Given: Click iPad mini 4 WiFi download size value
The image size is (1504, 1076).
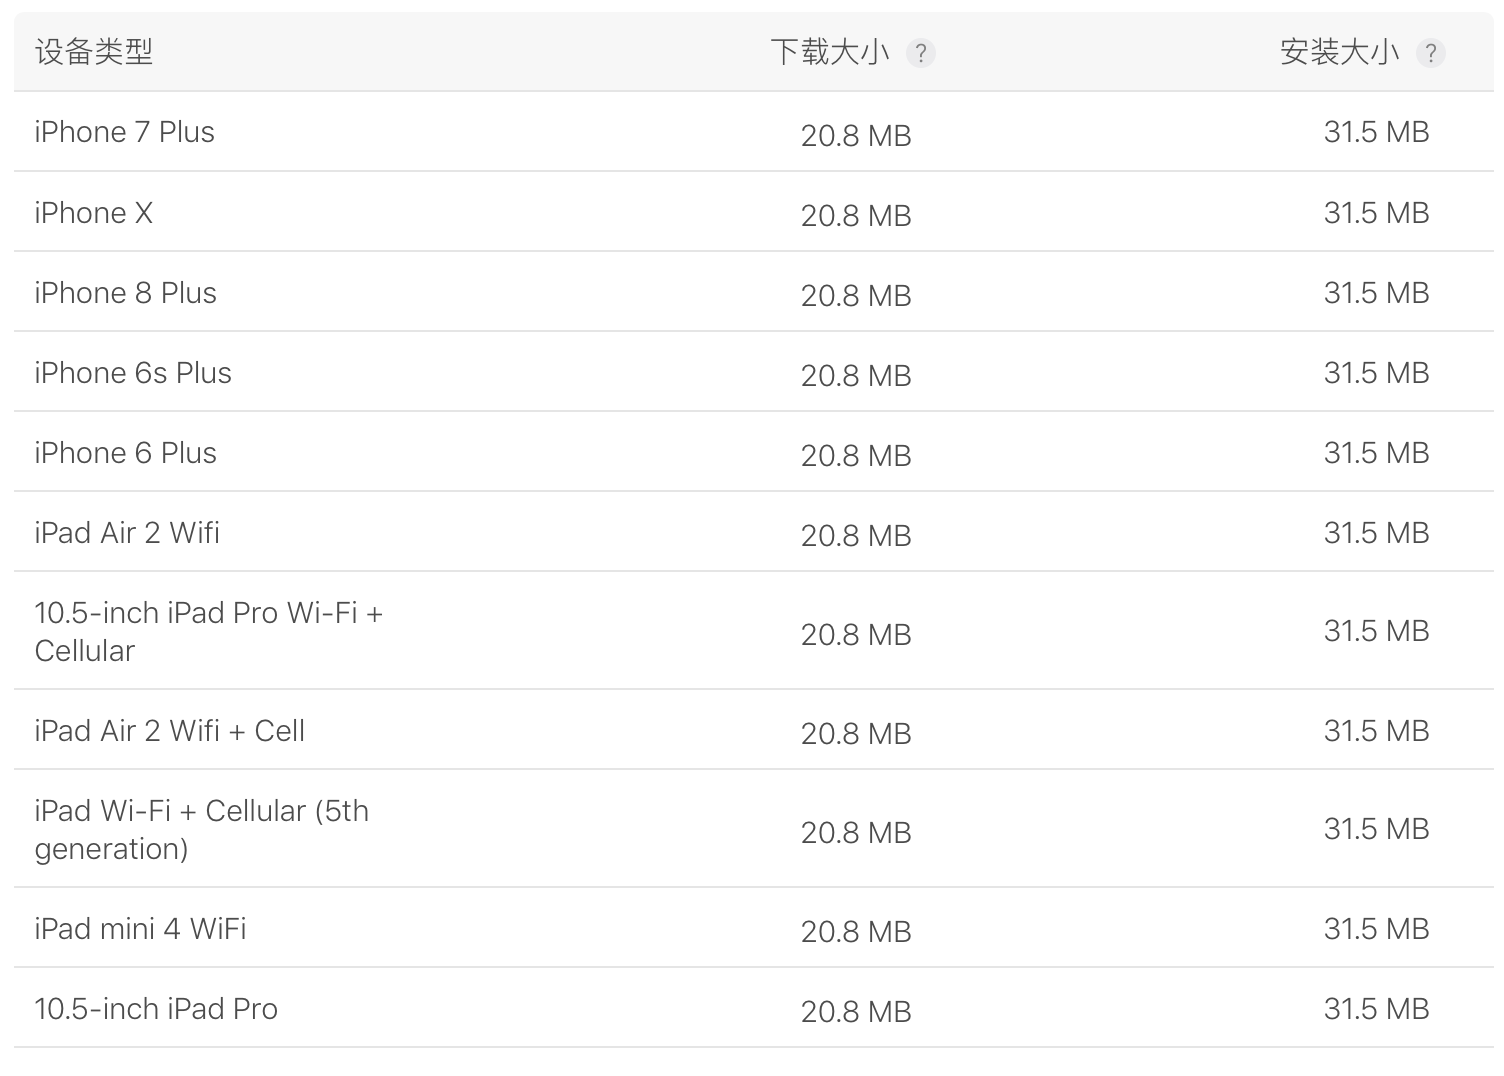Looking at the screenshot, I should click(856, 932).
